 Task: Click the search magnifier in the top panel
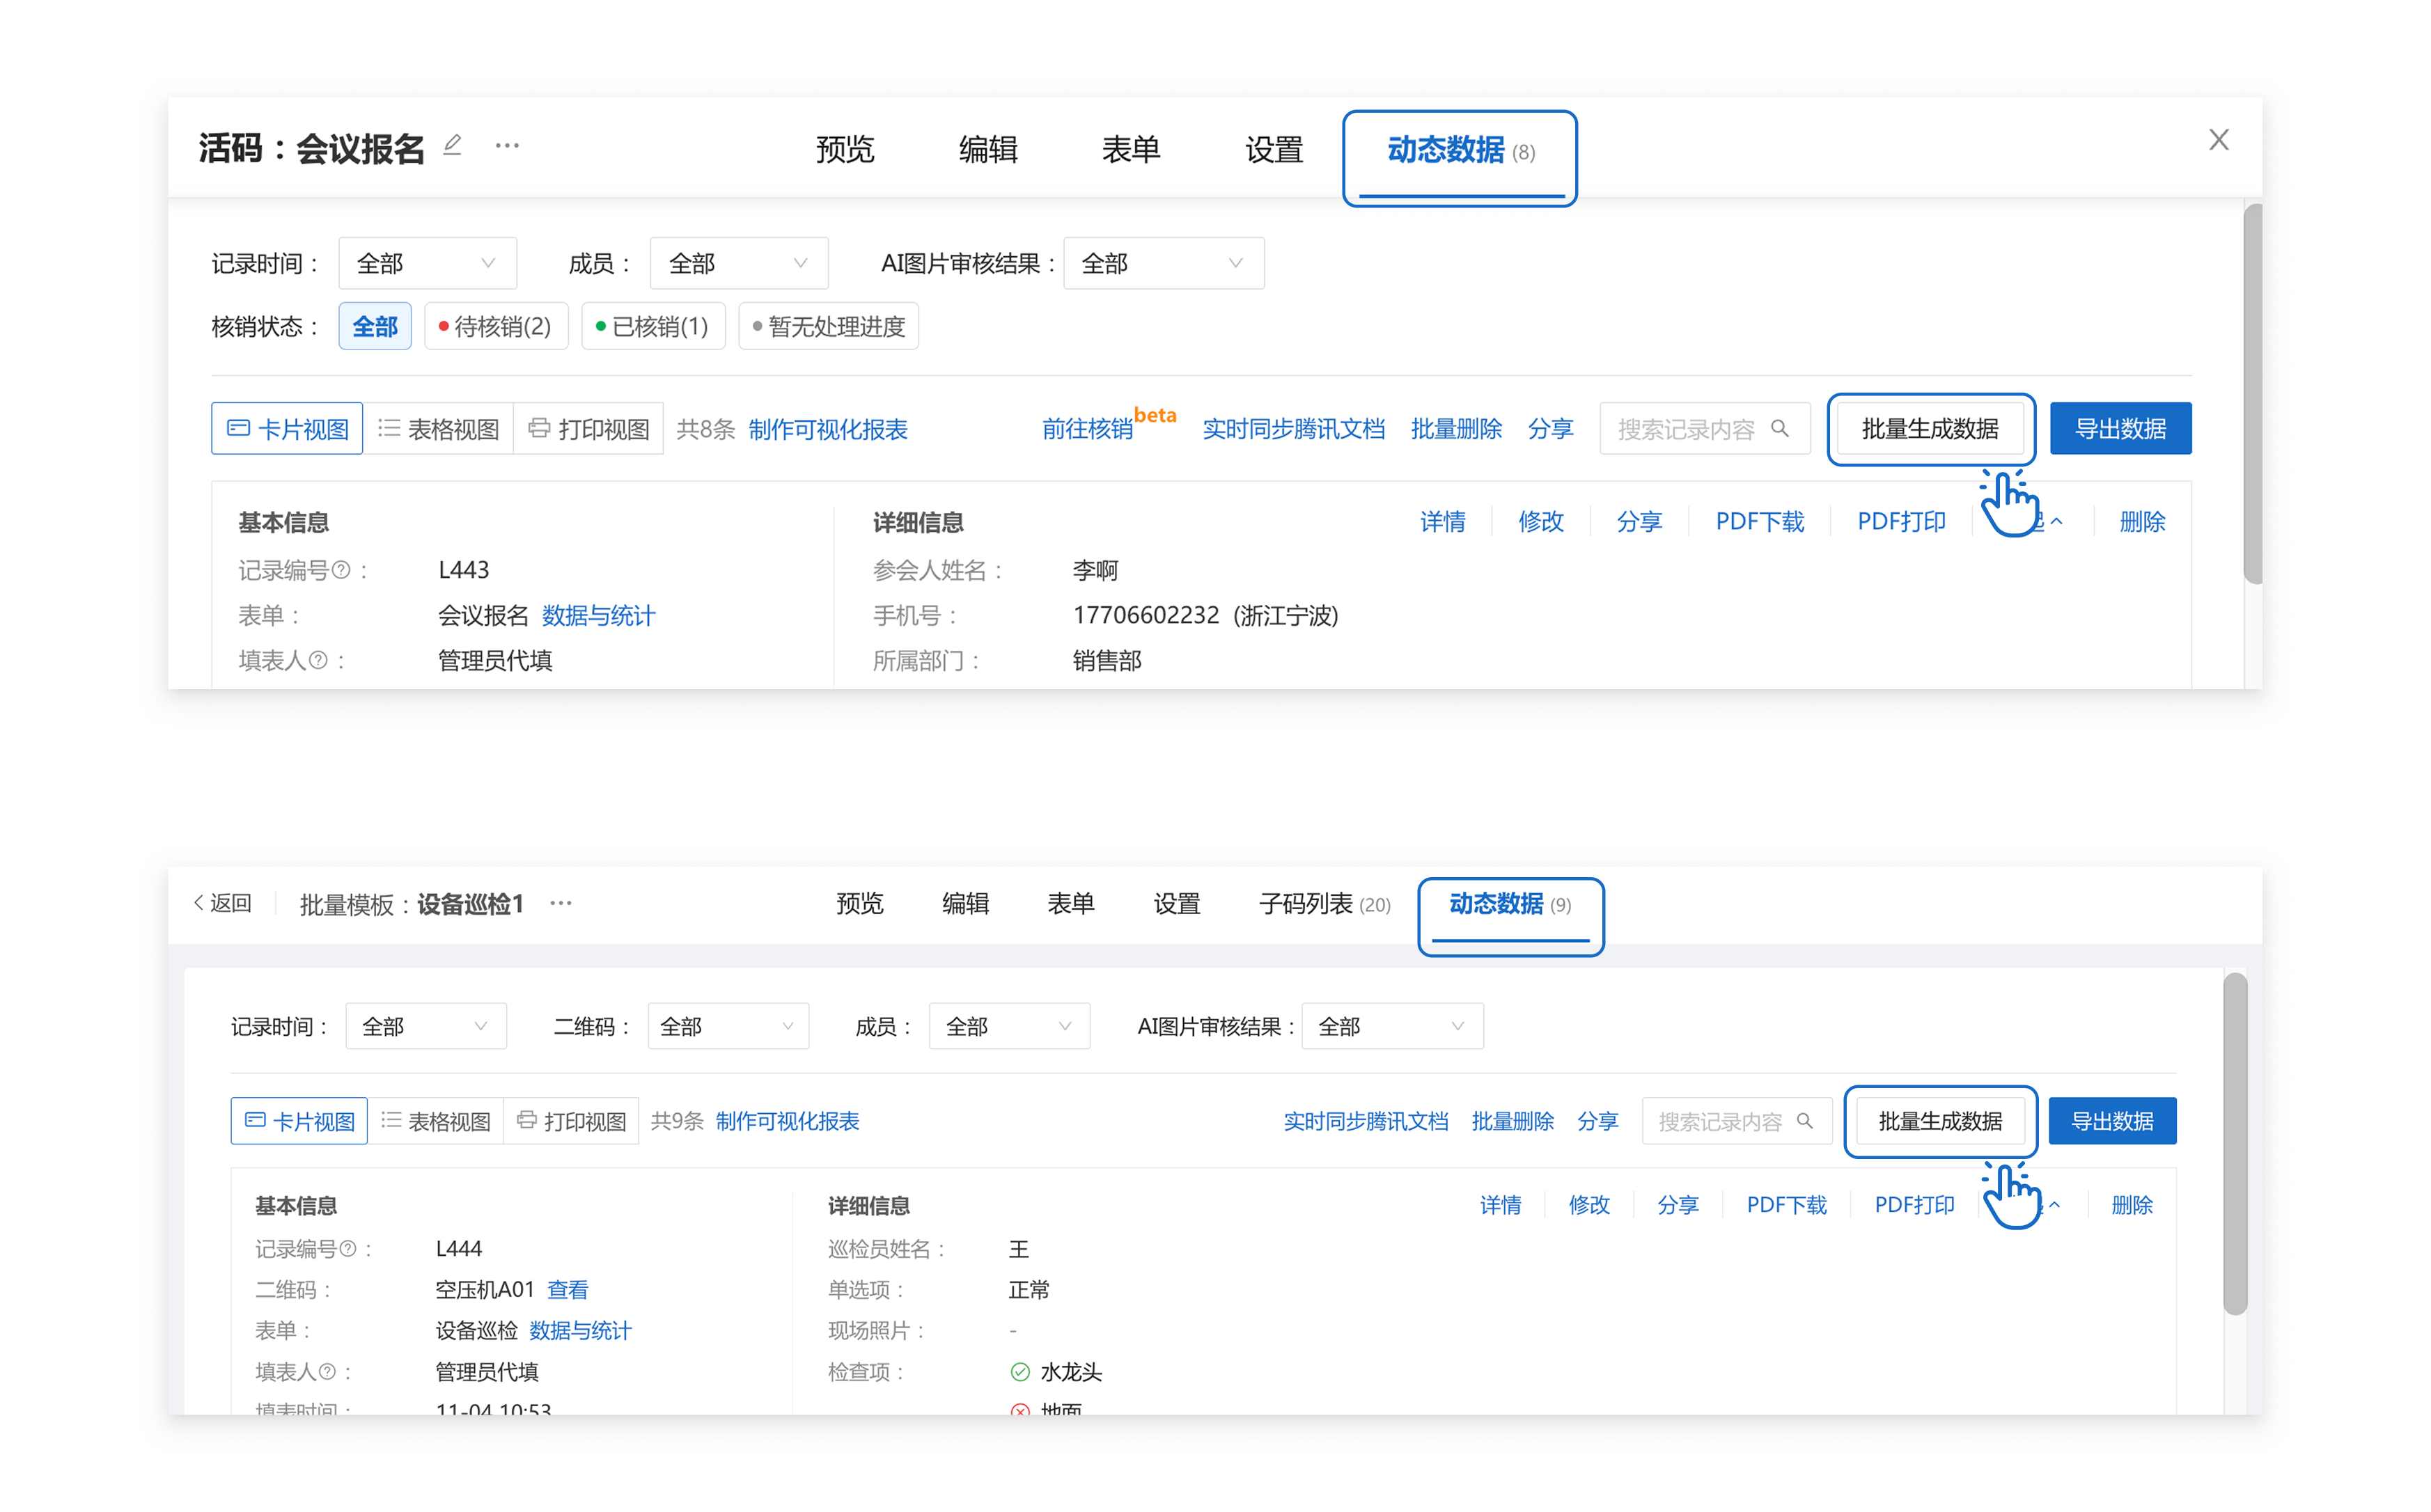pos(1780,428)
